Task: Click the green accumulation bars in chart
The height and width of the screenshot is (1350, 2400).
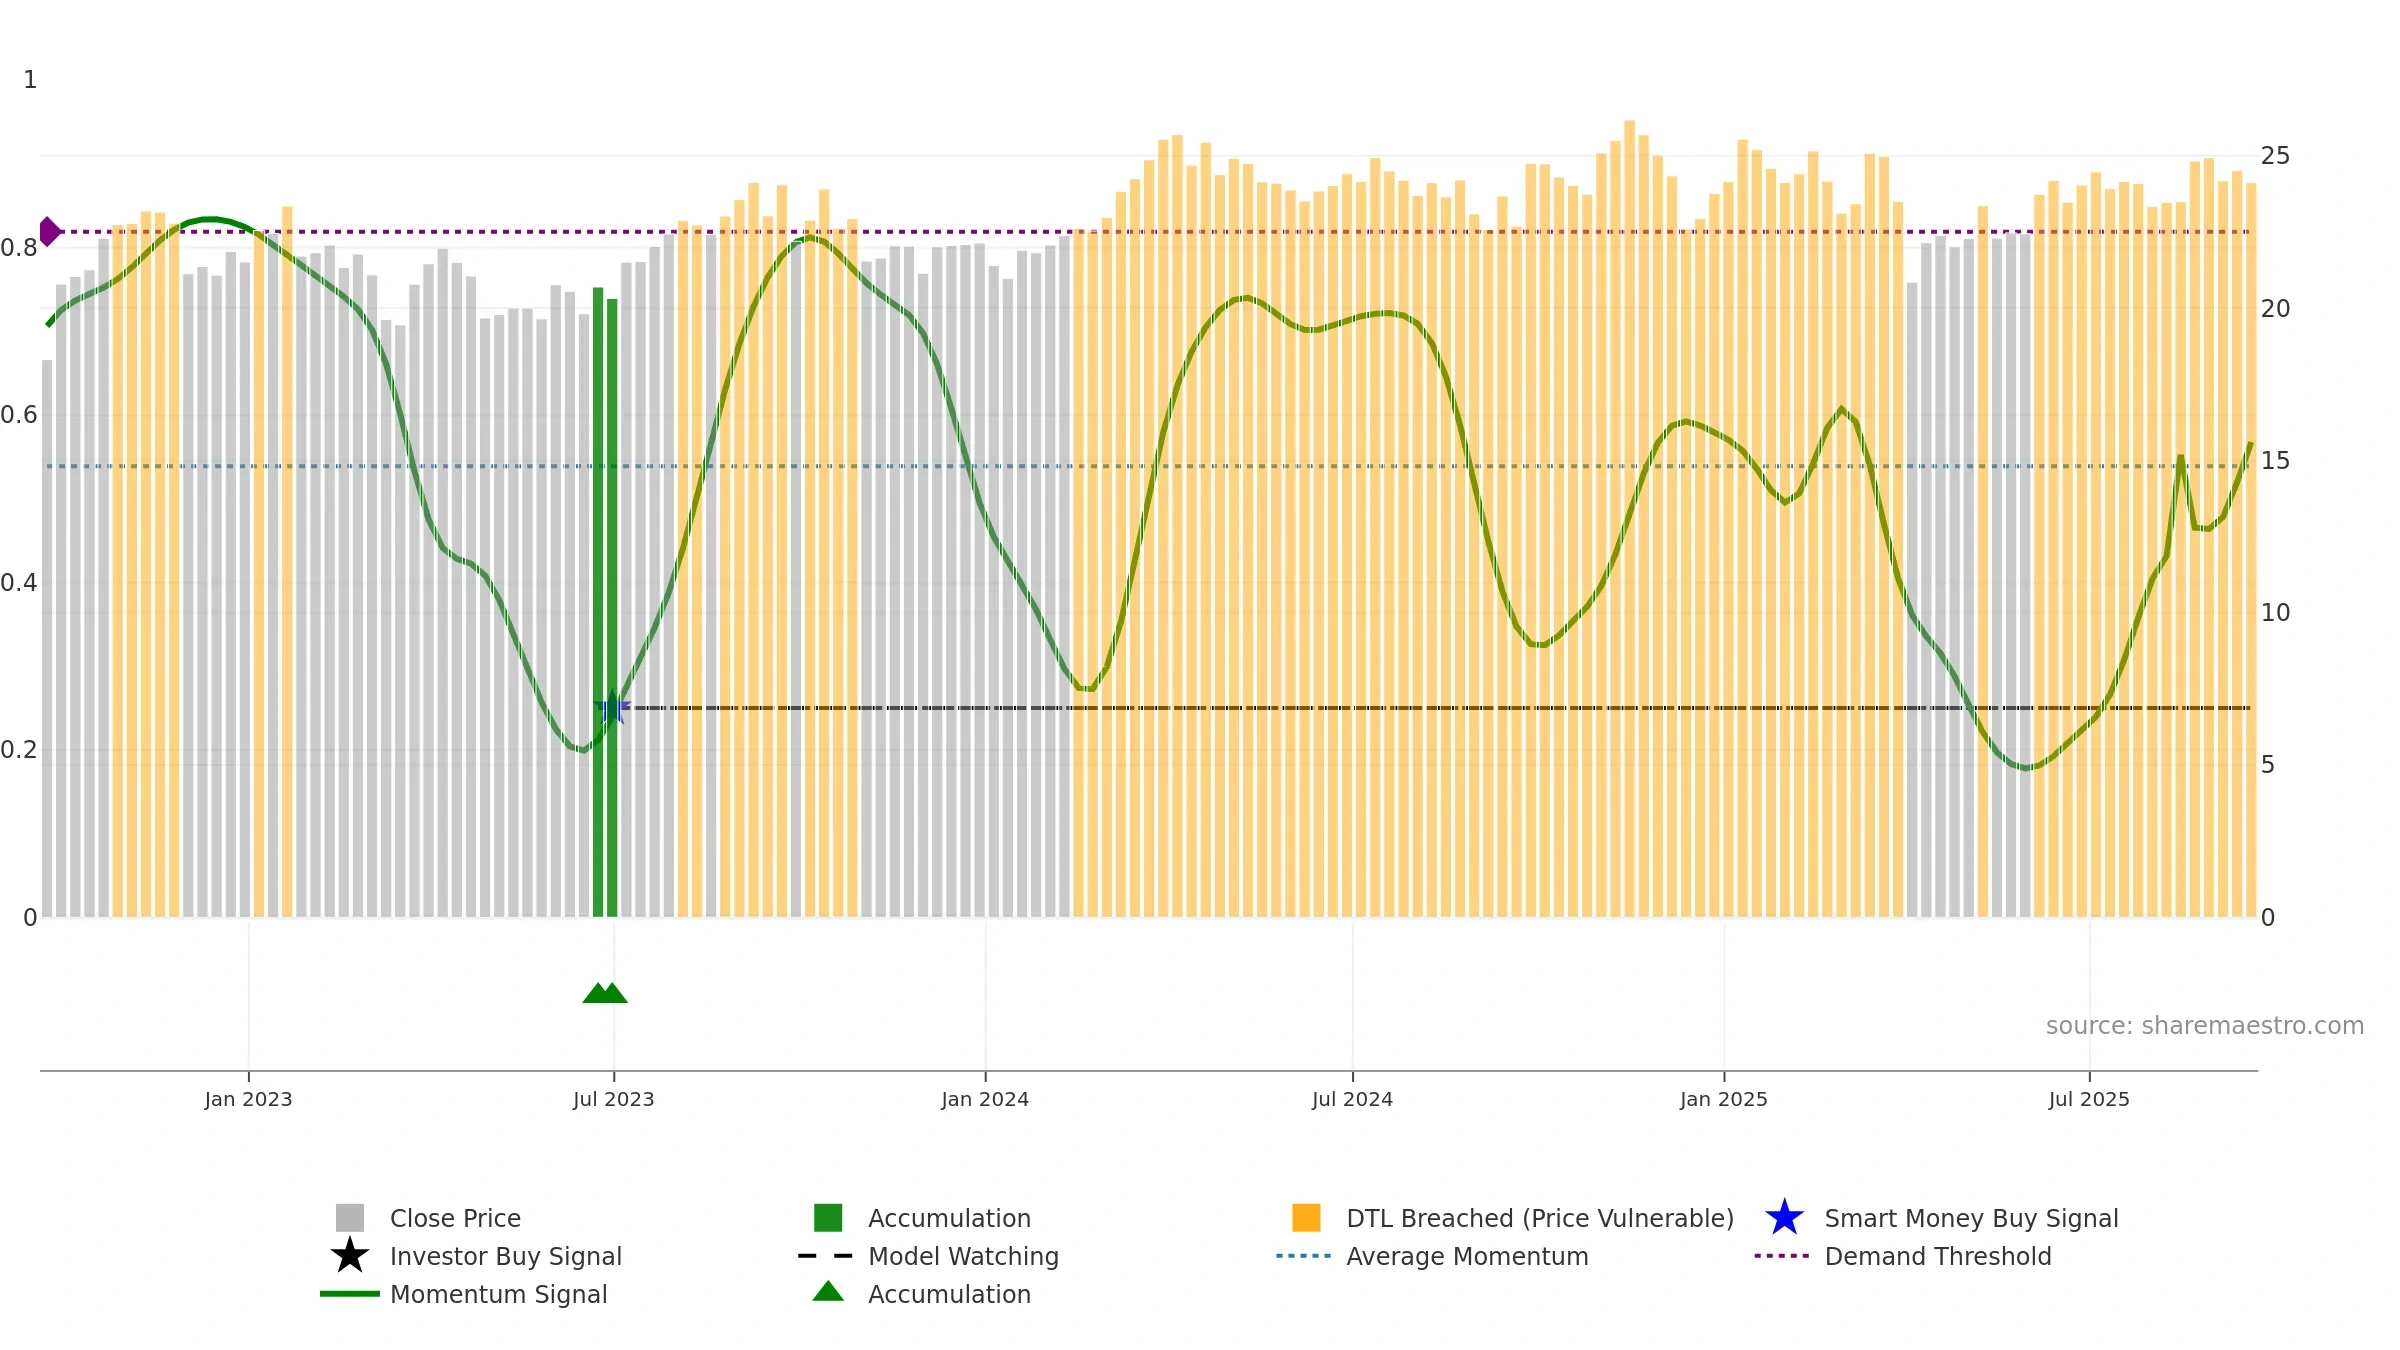Action: (605, 602)
